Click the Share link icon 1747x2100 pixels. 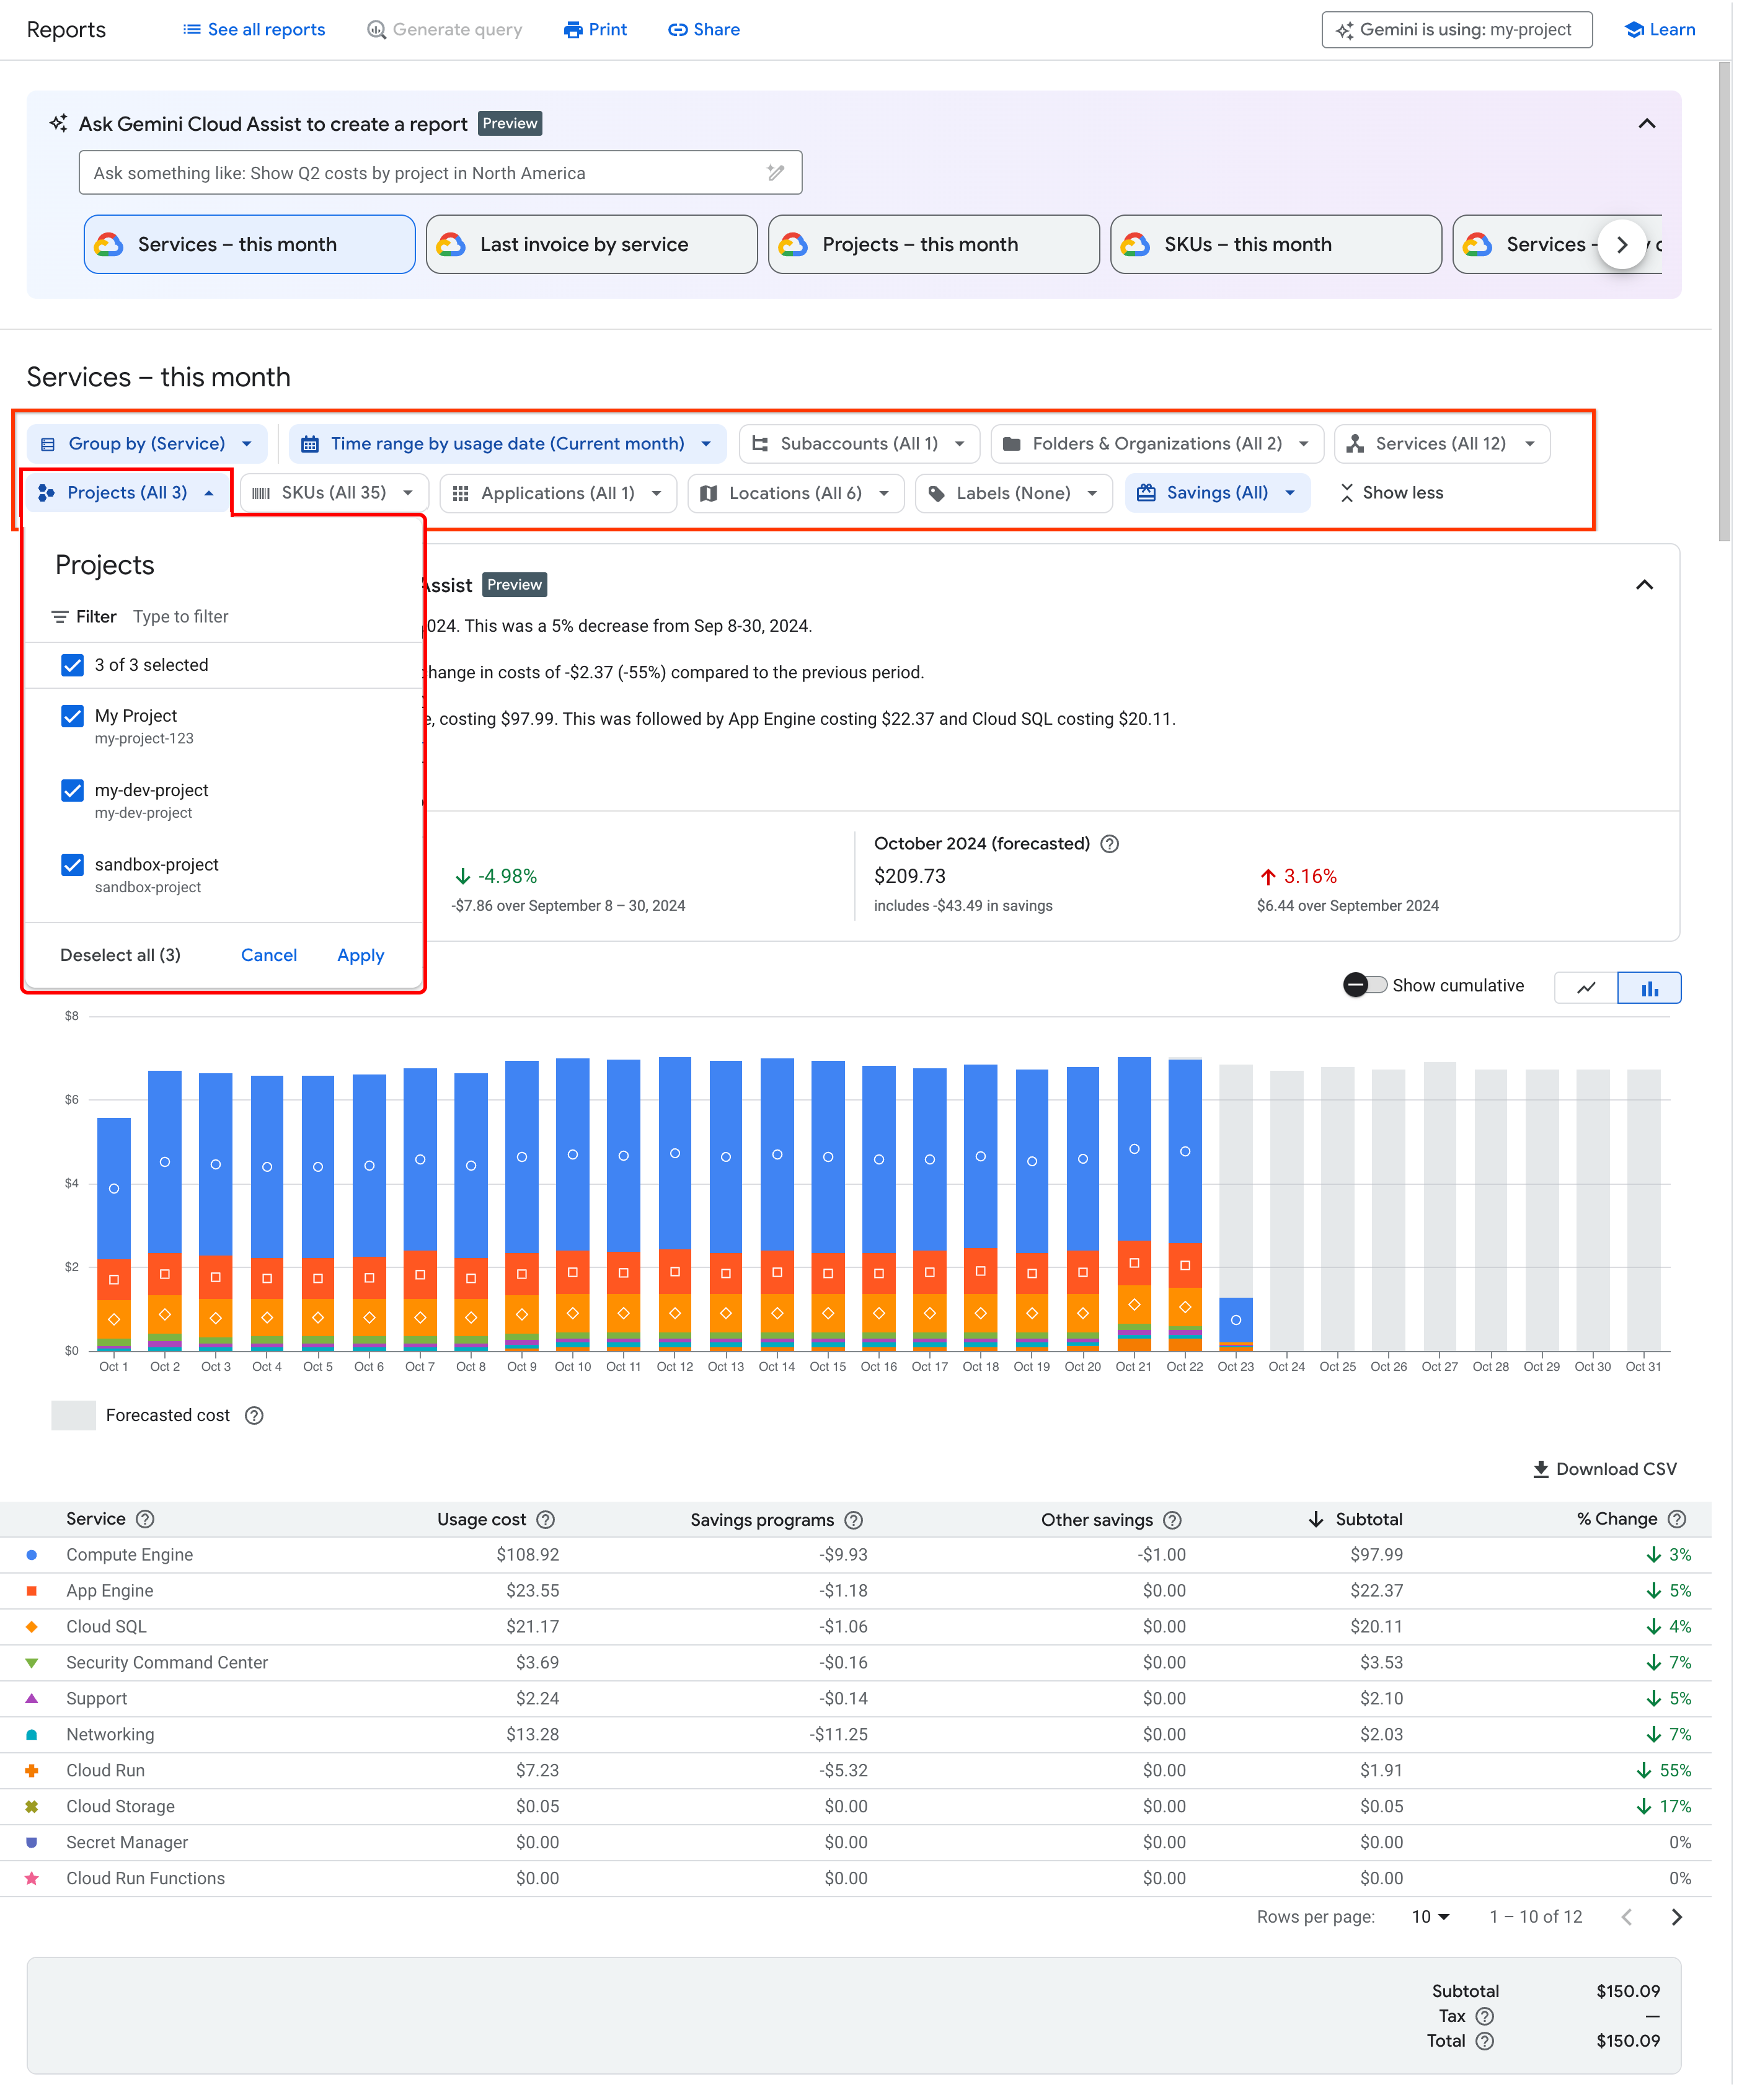click(677, 30)
